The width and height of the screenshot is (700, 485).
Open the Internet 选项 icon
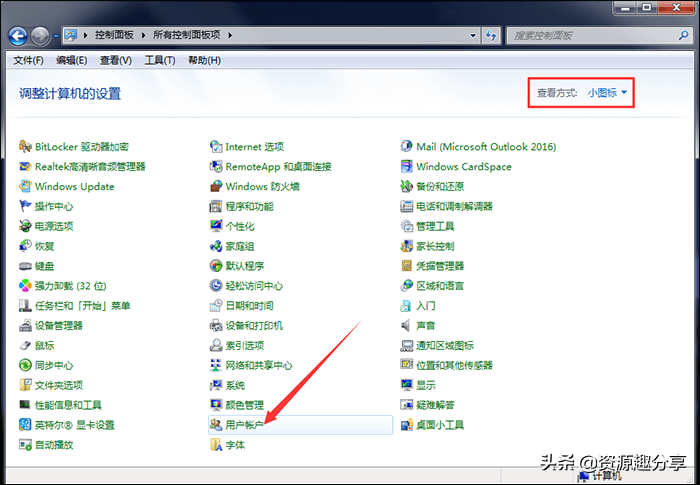click(216, 146)
